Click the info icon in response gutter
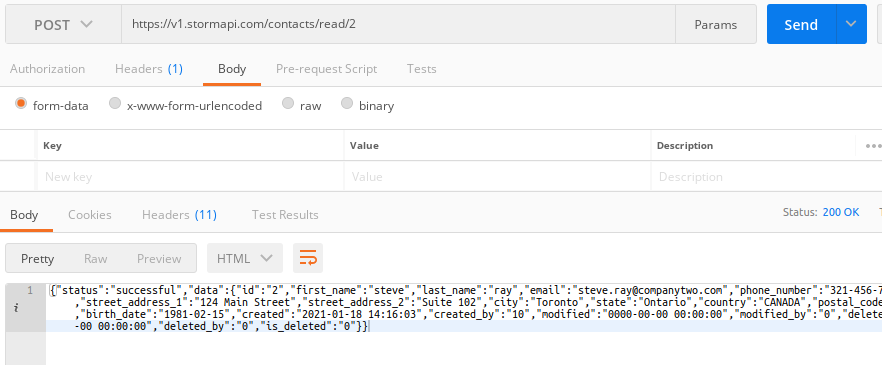The image size is (882, 365). (16, 308)
